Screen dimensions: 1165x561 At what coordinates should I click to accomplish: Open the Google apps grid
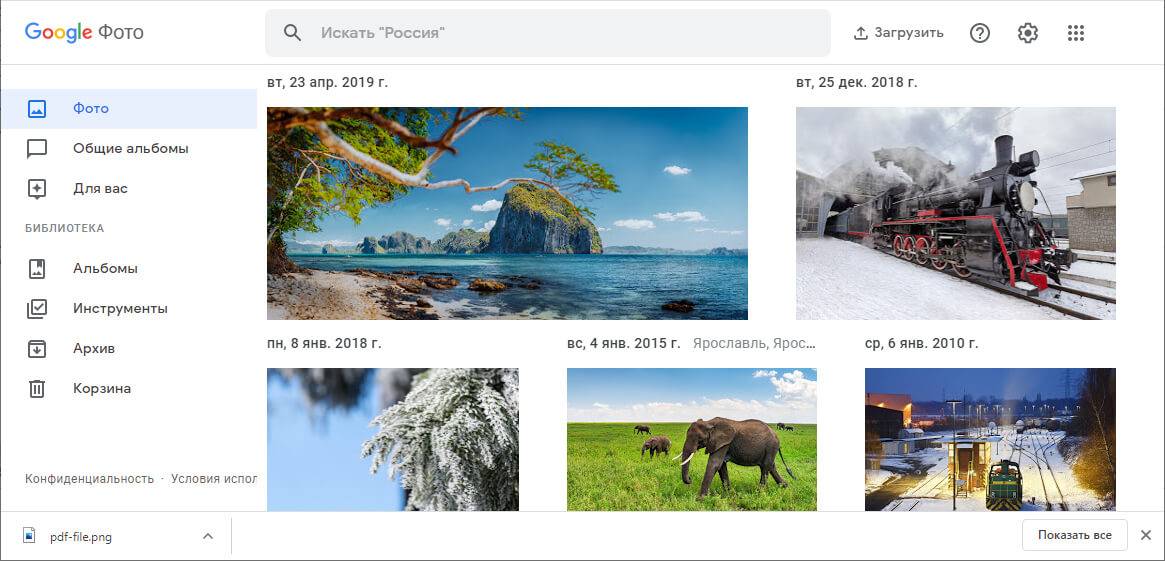click(1076, 33)
